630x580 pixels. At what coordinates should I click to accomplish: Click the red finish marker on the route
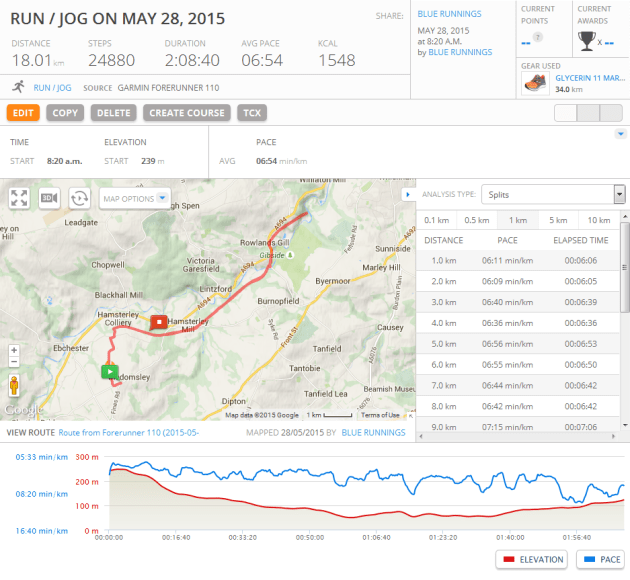tap(158, 322)
